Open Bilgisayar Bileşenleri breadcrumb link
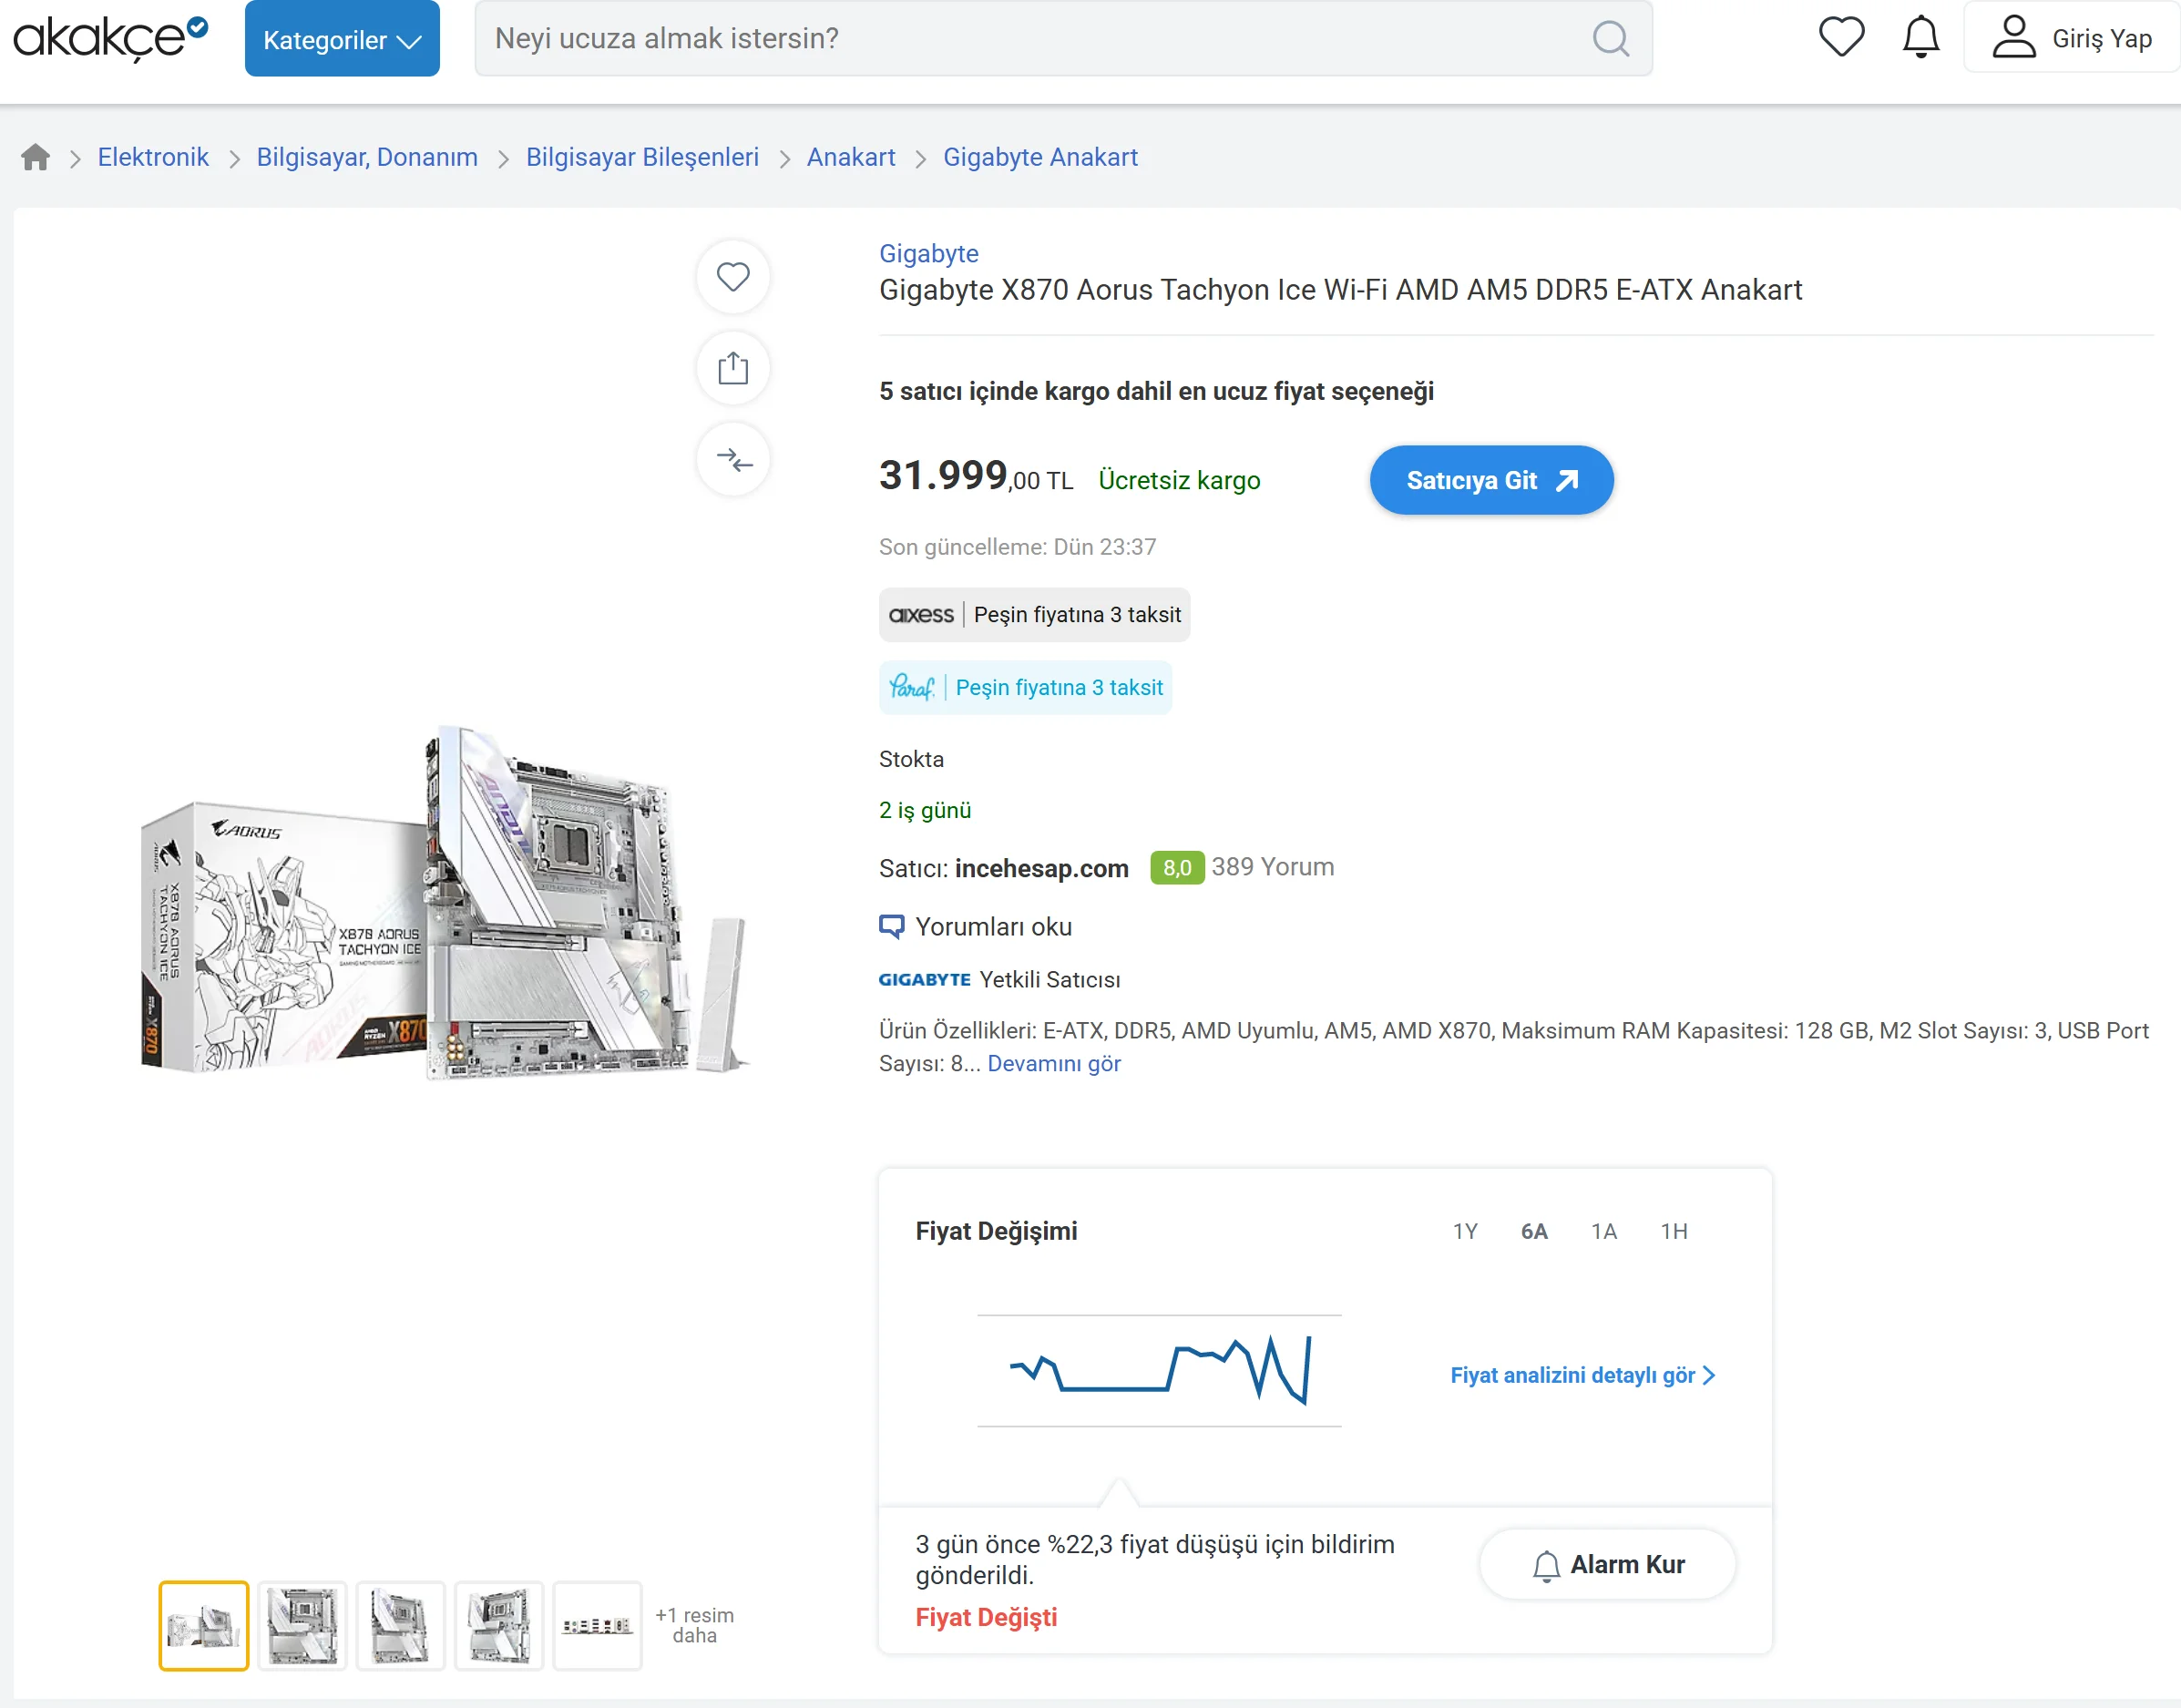The image size is (2181, 1708). [642, 157]
